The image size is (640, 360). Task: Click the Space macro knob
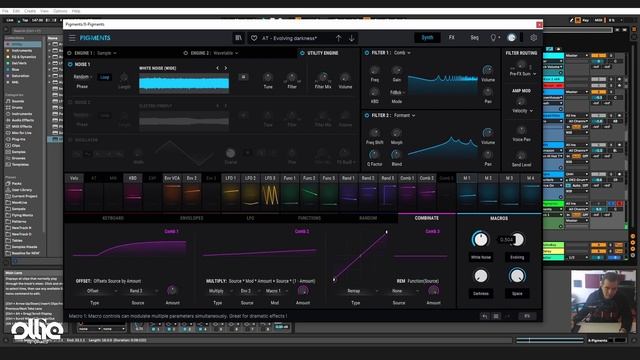(517, 276)
